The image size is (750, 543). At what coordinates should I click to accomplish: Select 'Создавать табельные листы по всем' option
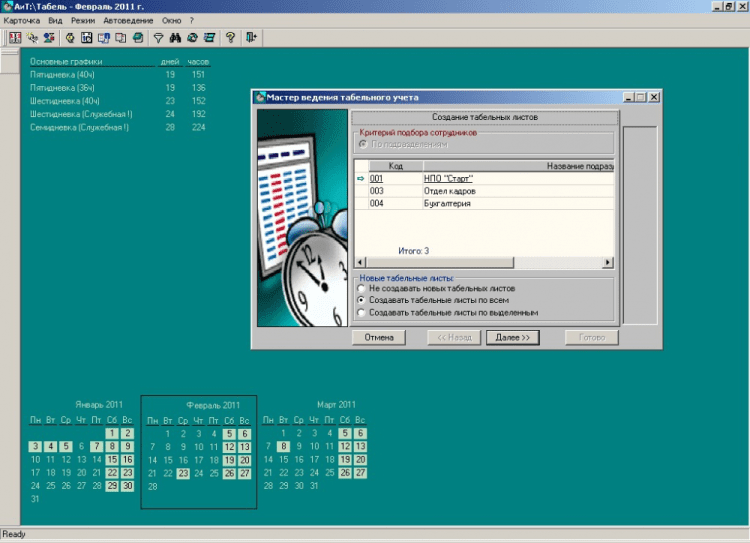tap(361, 300)
